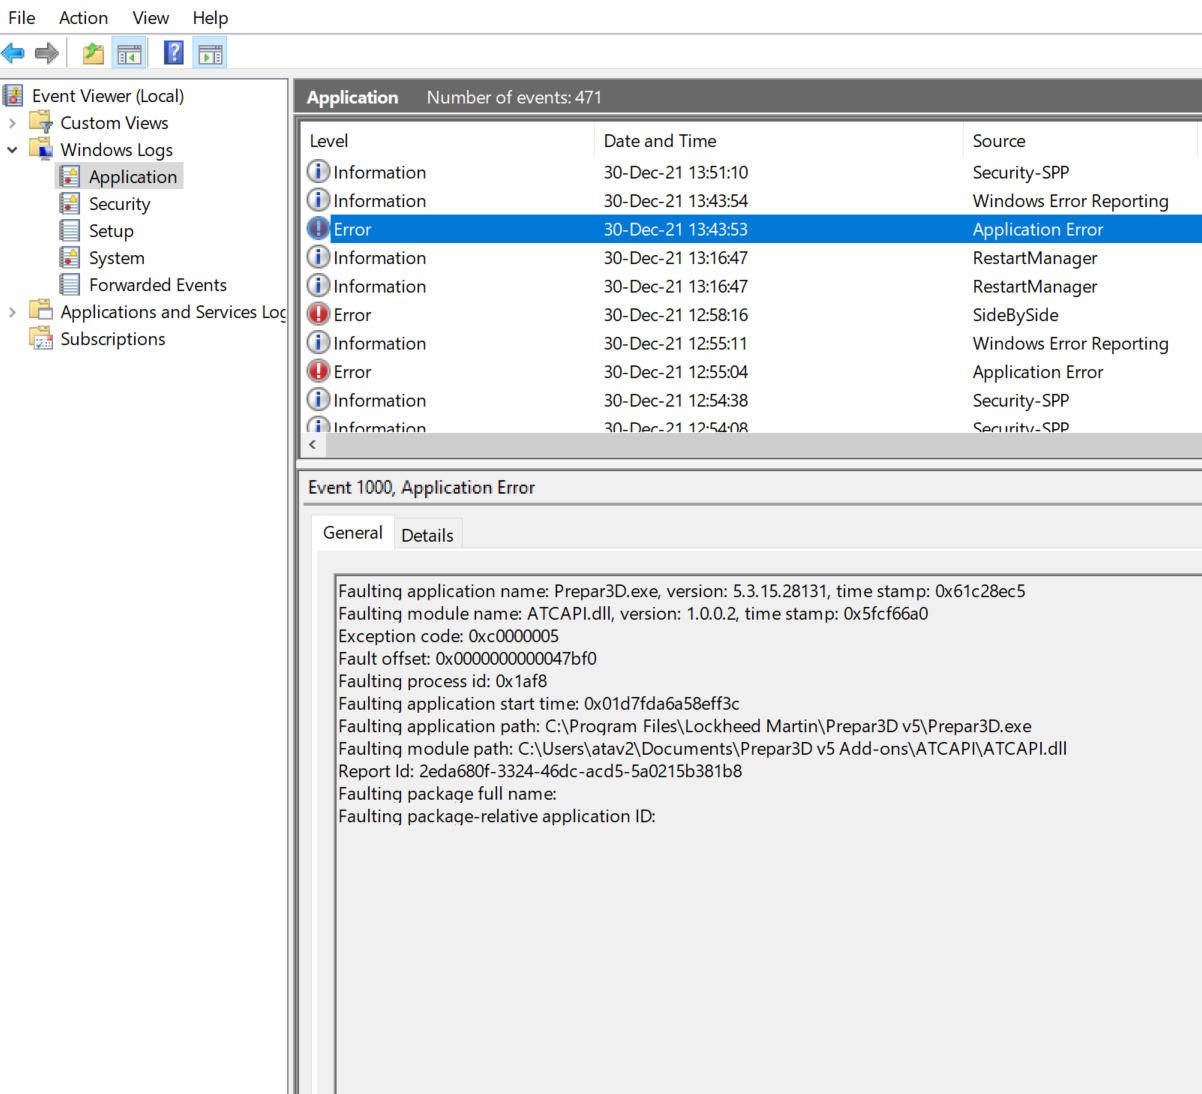
Task: Select the Subscriptions tree item
Action: pyautogui.click(x=112, y=339)
